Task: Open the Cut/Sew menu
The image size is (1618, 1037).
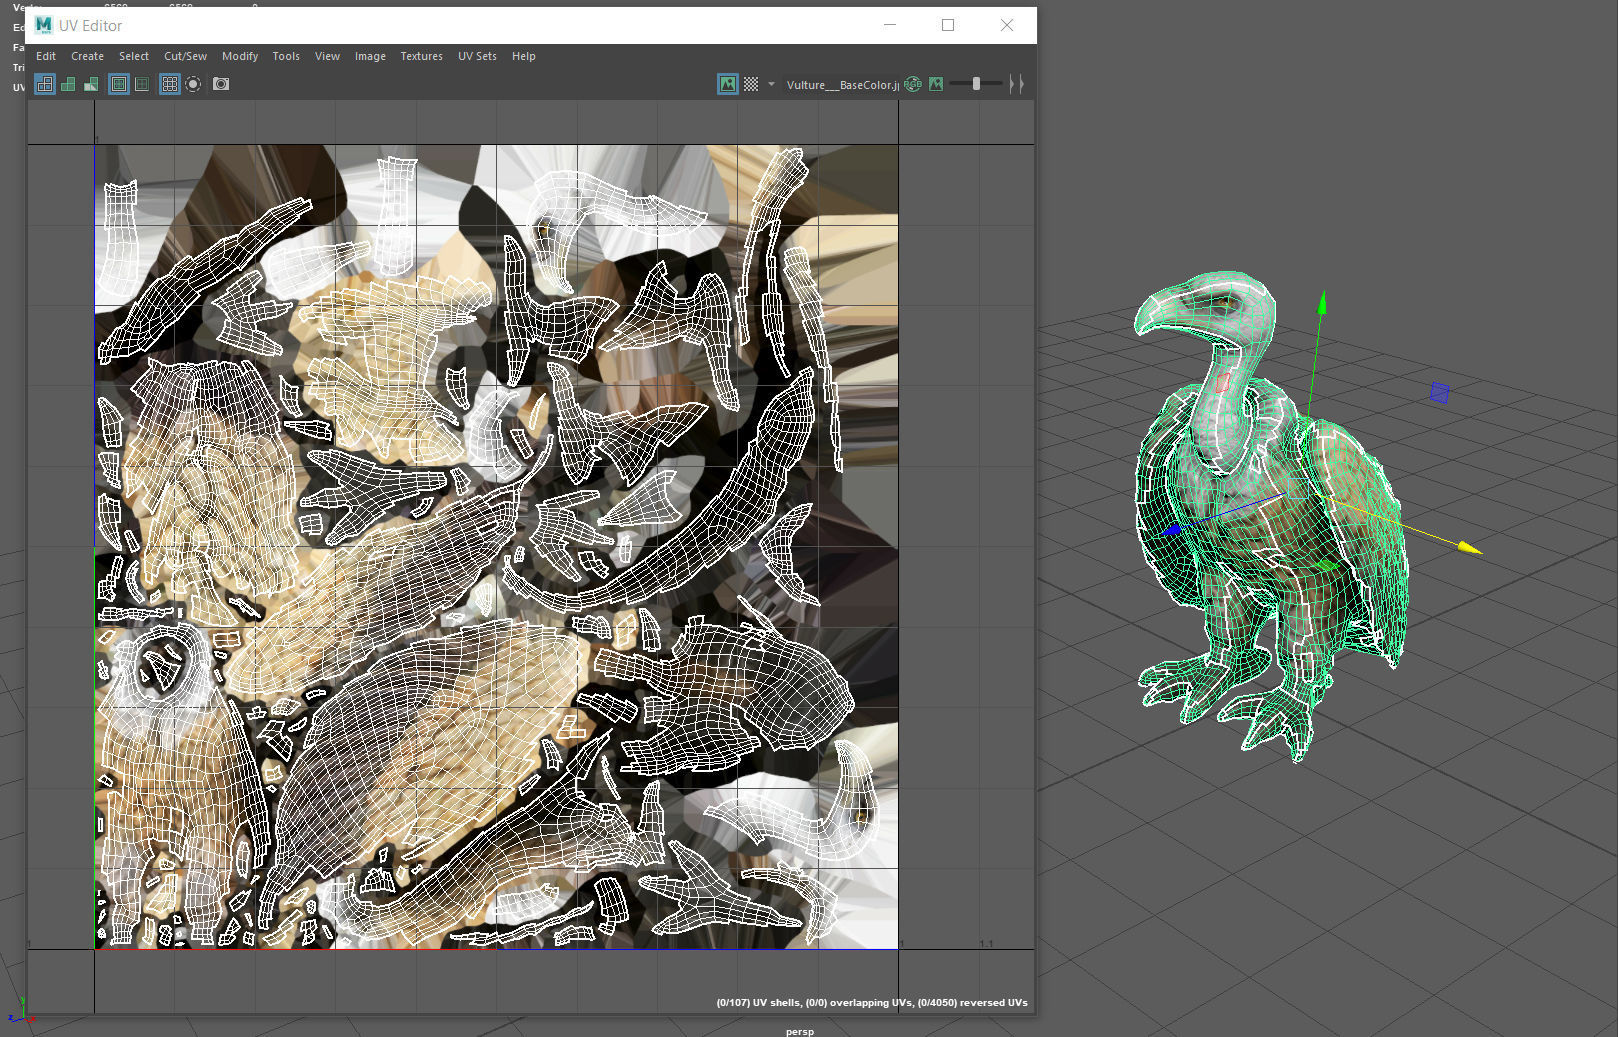Action: 185,56
